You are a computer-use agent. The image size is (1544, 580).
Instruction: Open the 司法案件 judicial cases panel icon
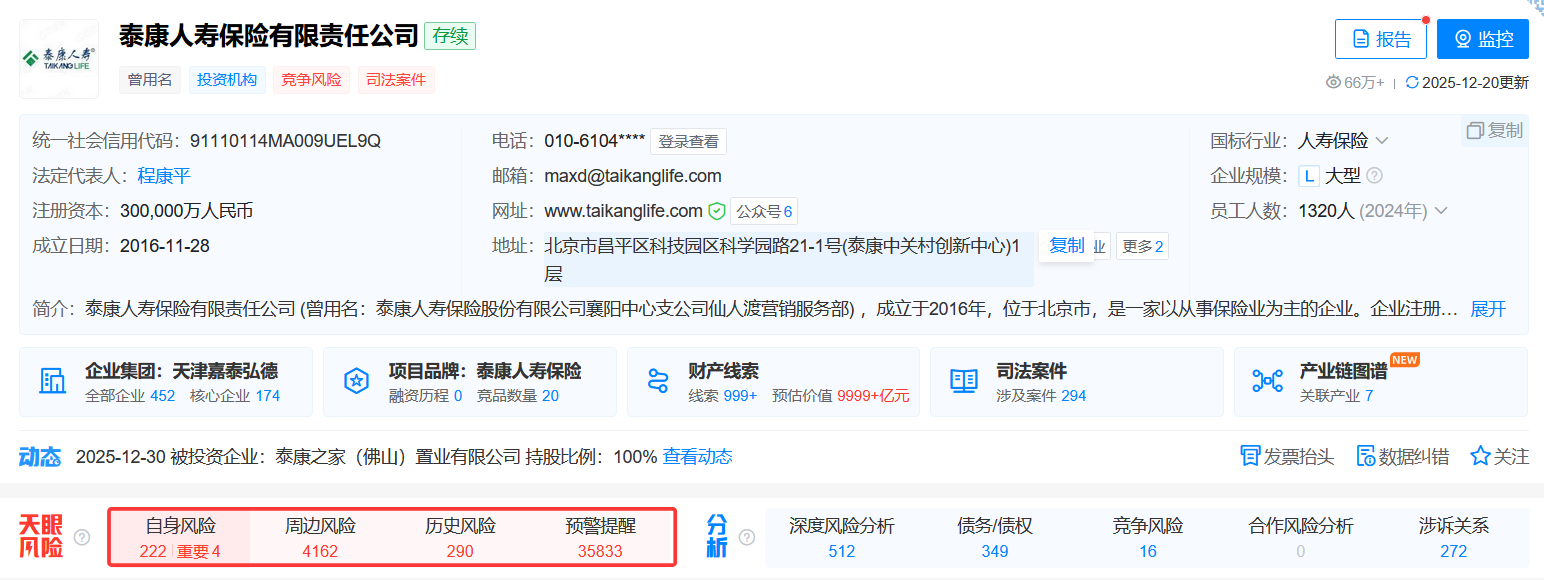click(964, 380)
